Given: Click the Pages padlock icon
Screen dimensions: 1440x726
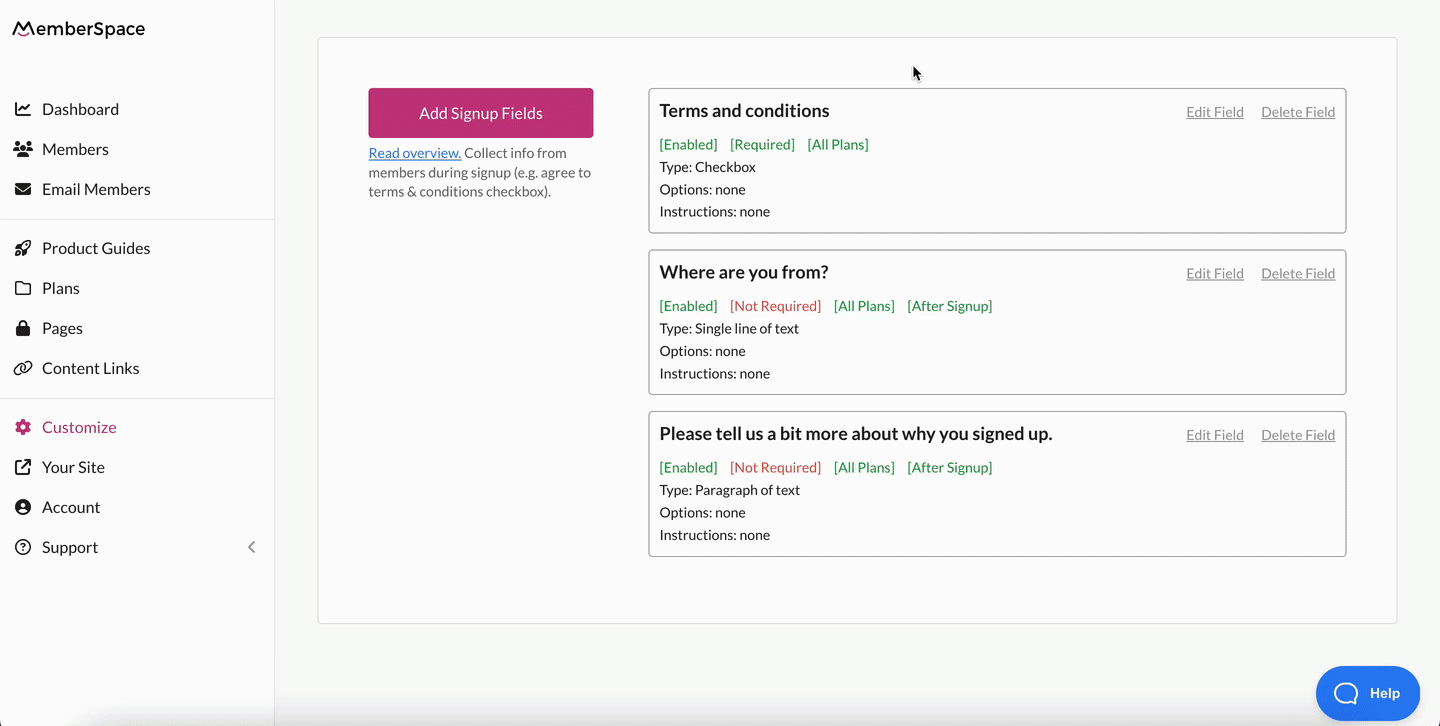Looking at the screenshot, I should (x=22, y=328).
